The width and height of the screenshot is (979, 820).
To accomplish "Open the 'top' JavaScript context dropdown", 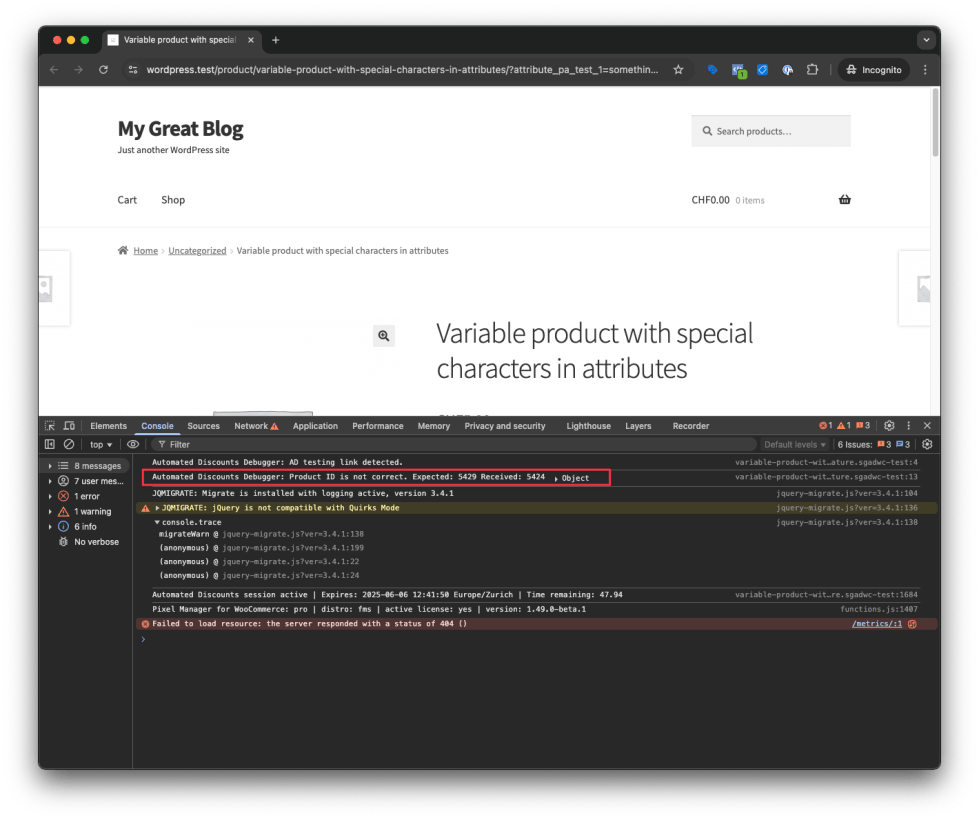I will [x=101, y=444].
